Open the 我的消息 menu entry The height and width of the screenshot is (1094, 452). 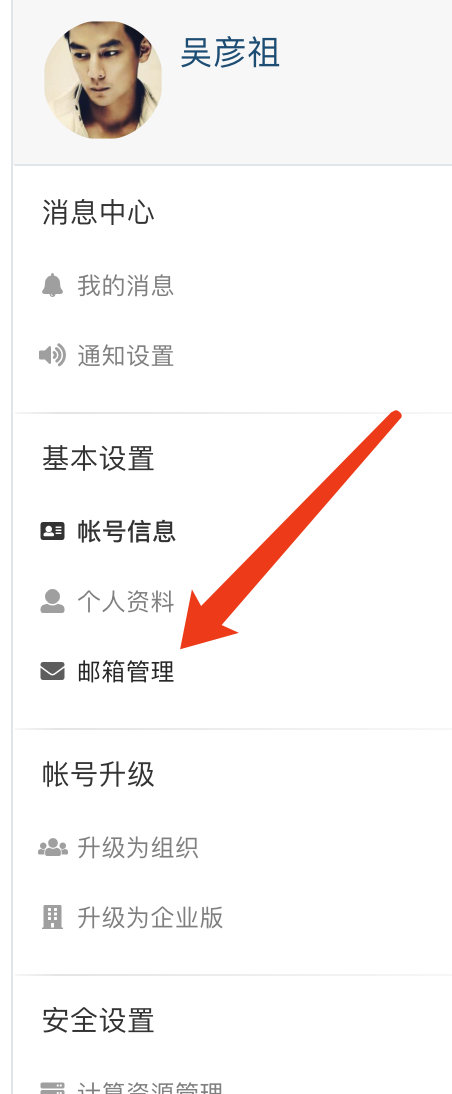[x=126, y=286]
